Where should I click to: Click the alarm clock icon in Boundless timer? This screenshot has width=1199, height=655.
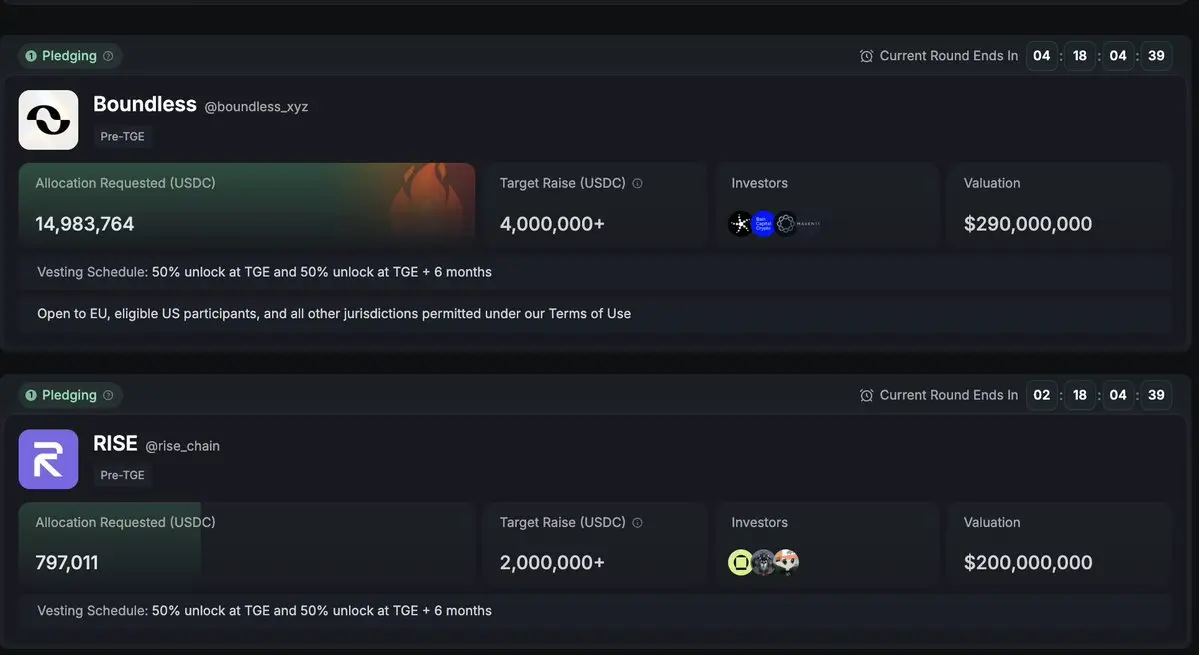coord(866,56)
